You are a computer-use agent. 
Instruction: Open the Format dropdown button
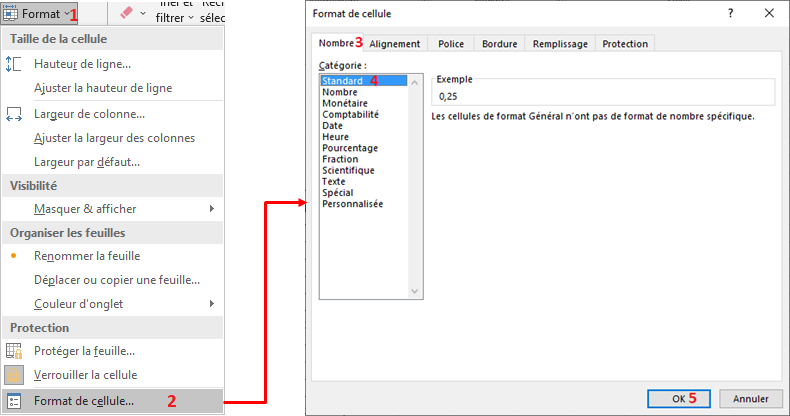tap(38, 14)
